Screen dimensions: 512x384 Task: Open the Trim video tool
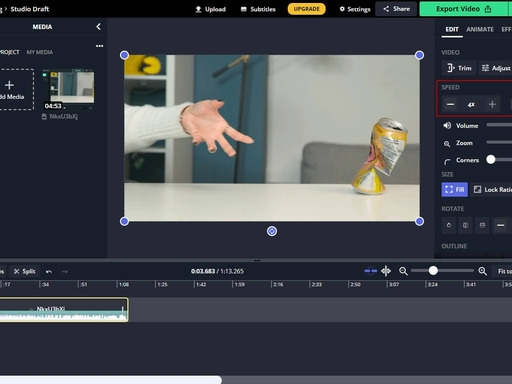(x=459, y=68)
